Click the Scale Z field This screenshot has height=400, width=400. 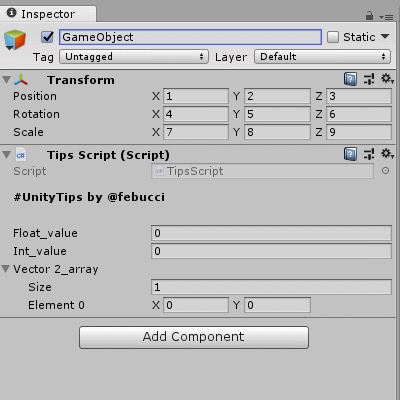(359, 132)
